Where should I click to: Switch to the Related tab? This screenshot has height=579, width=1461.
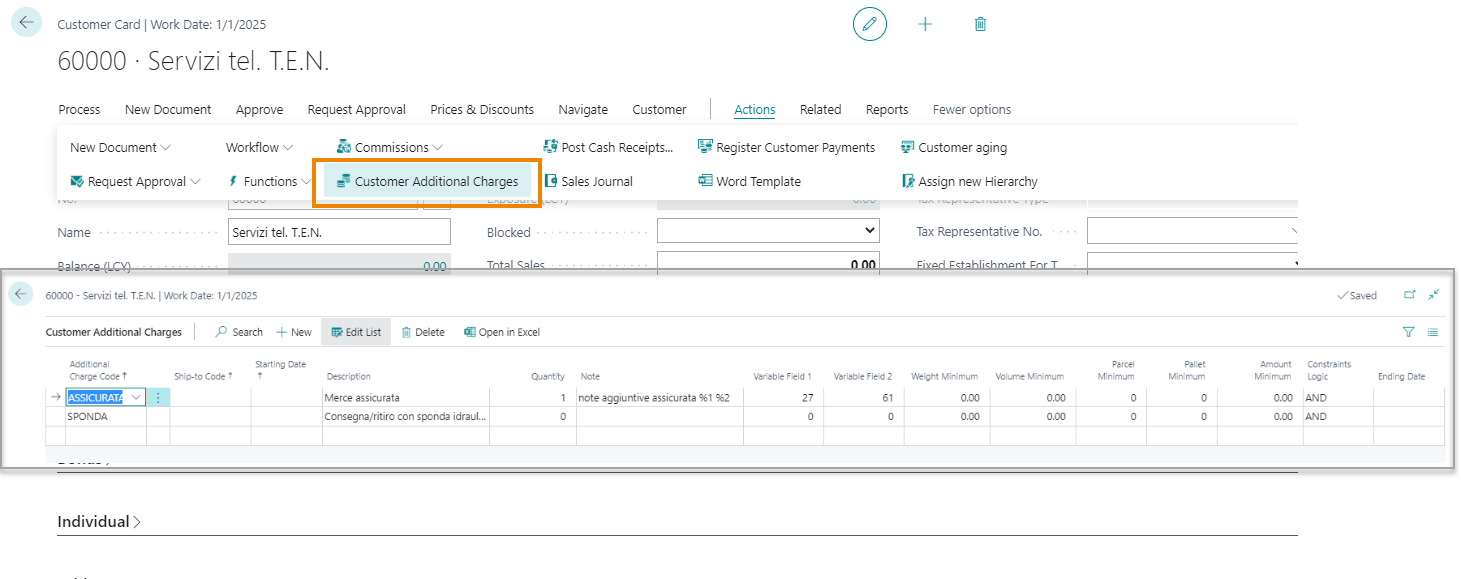pos(820,110)
